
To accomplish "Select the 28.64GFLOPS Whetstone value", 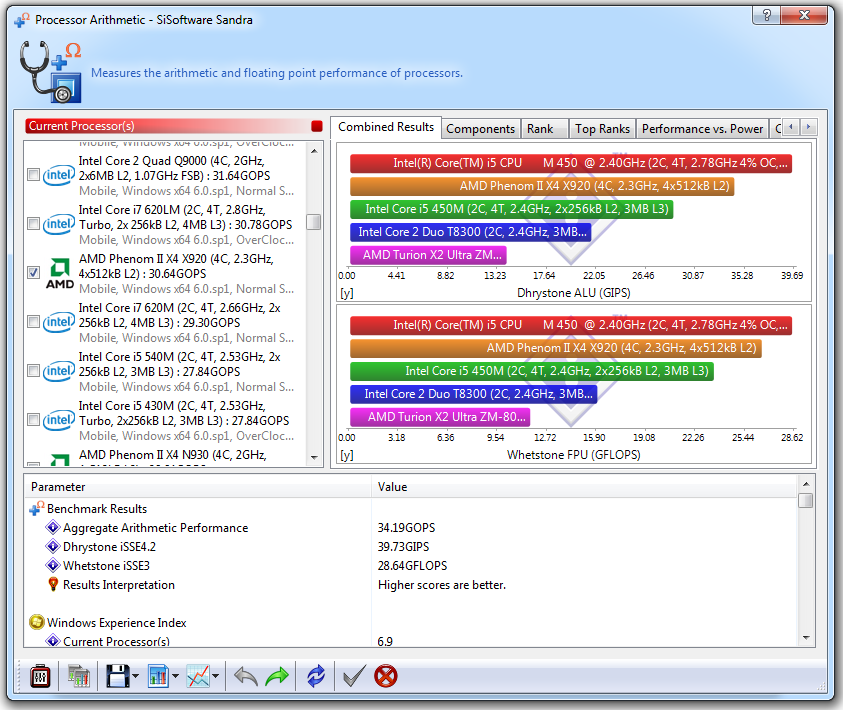I will tap(412, 565).
